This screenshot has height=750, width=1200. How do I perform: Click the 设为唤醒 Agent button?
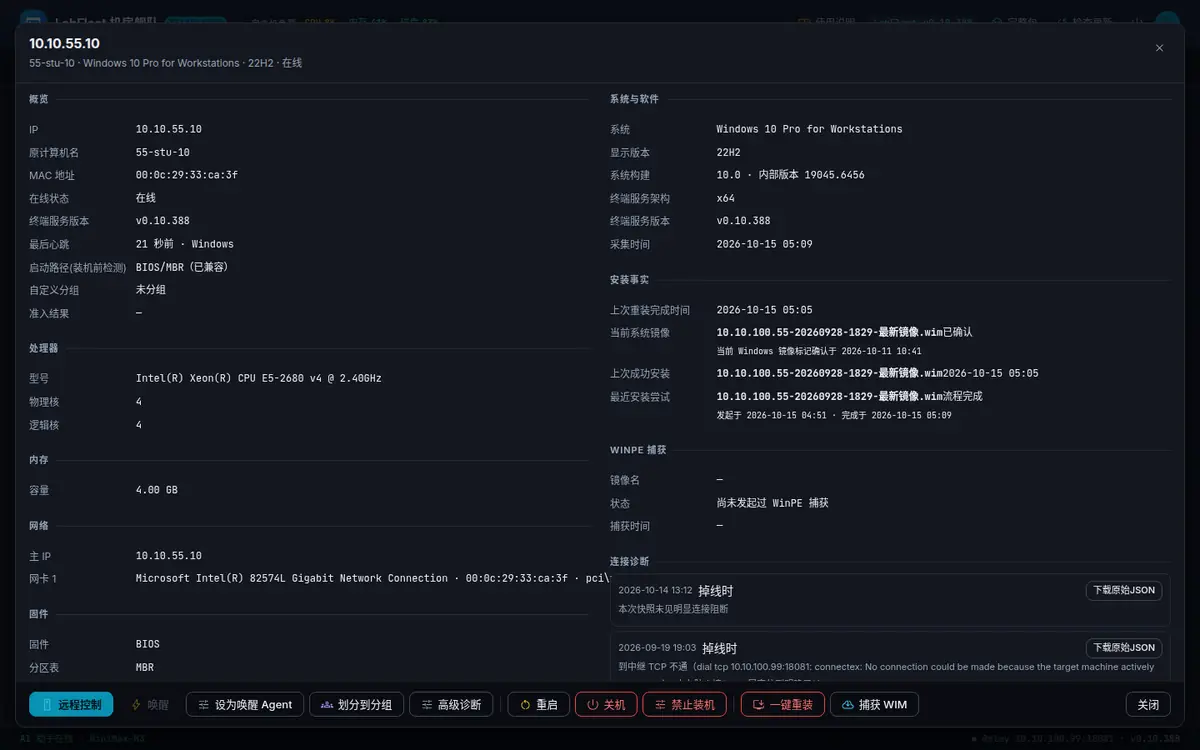pyautogui.click(x=245, y=704)
